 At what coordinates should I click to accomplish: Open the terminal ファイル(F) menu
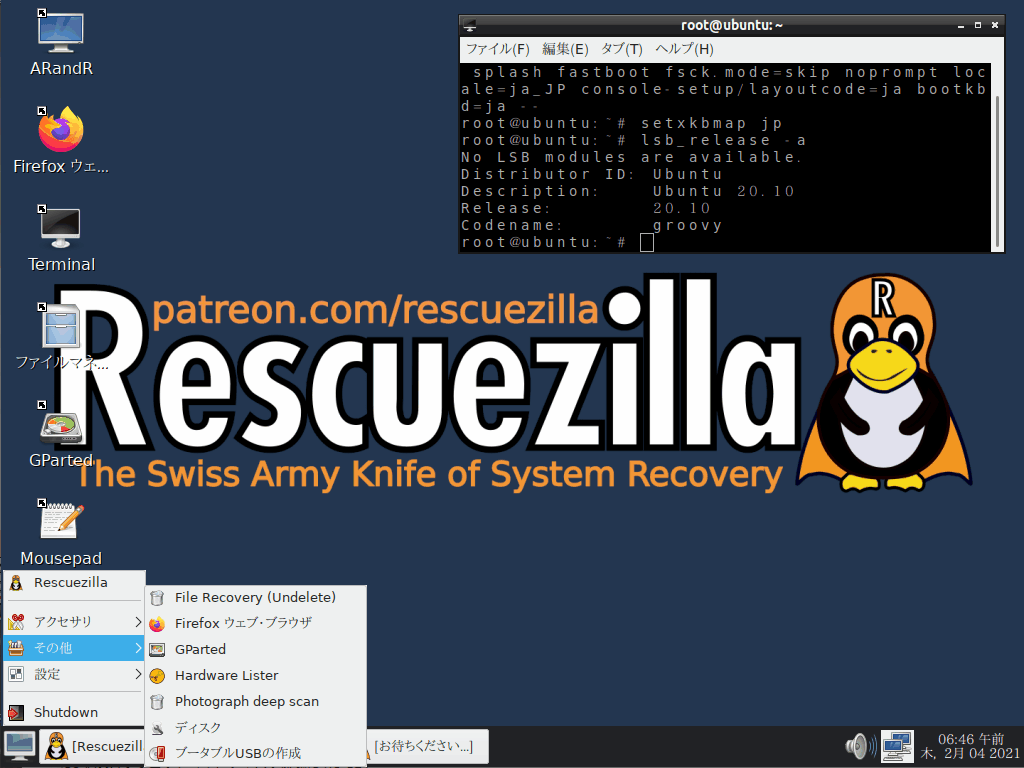point(498,49)
